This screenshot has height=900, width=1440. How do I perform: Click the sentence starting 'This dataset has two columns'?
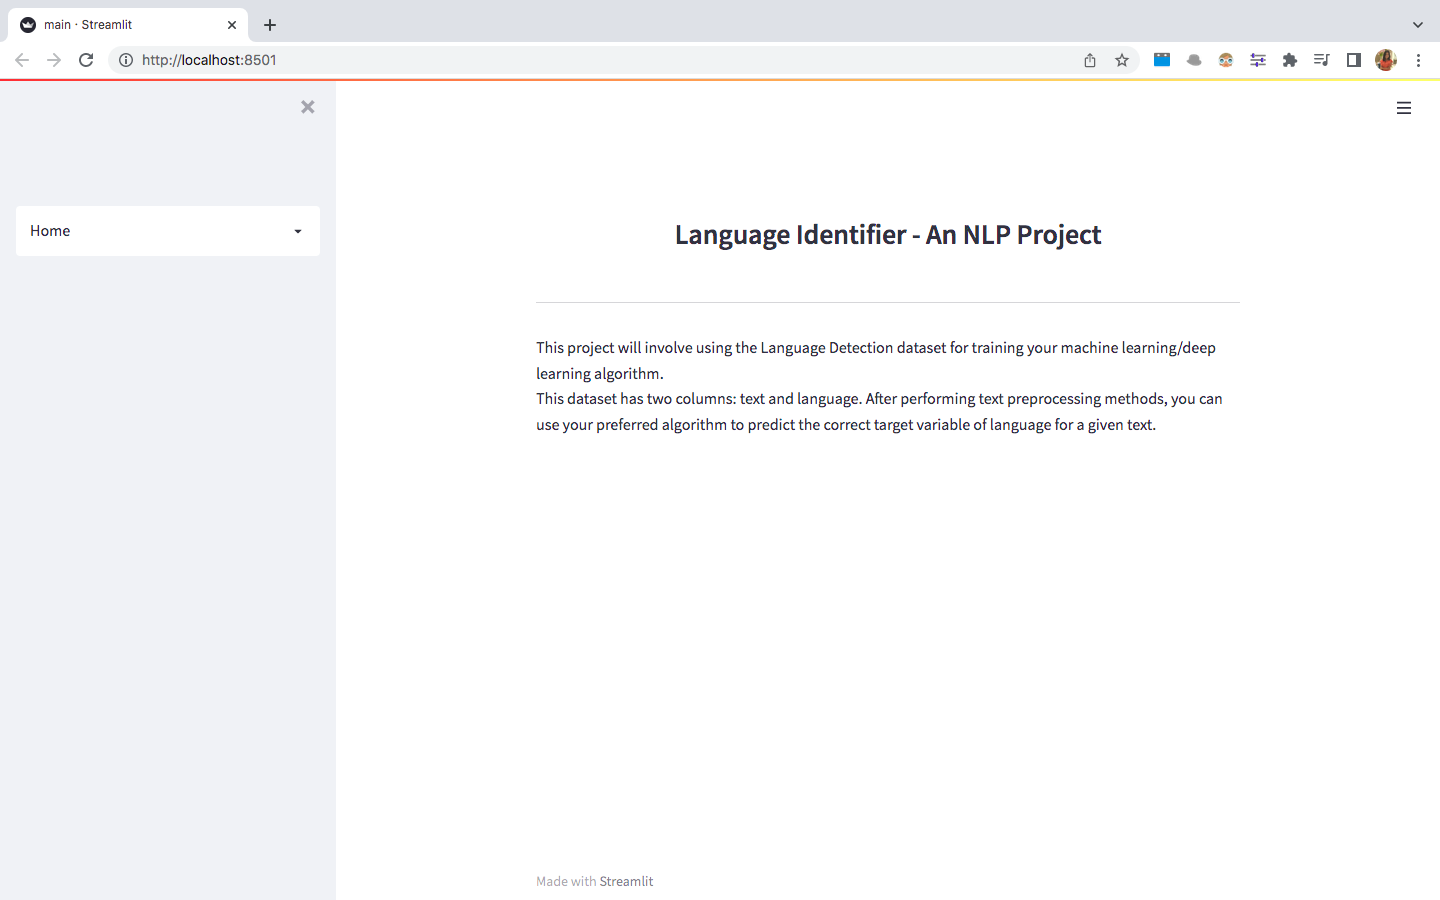[879, 411]
